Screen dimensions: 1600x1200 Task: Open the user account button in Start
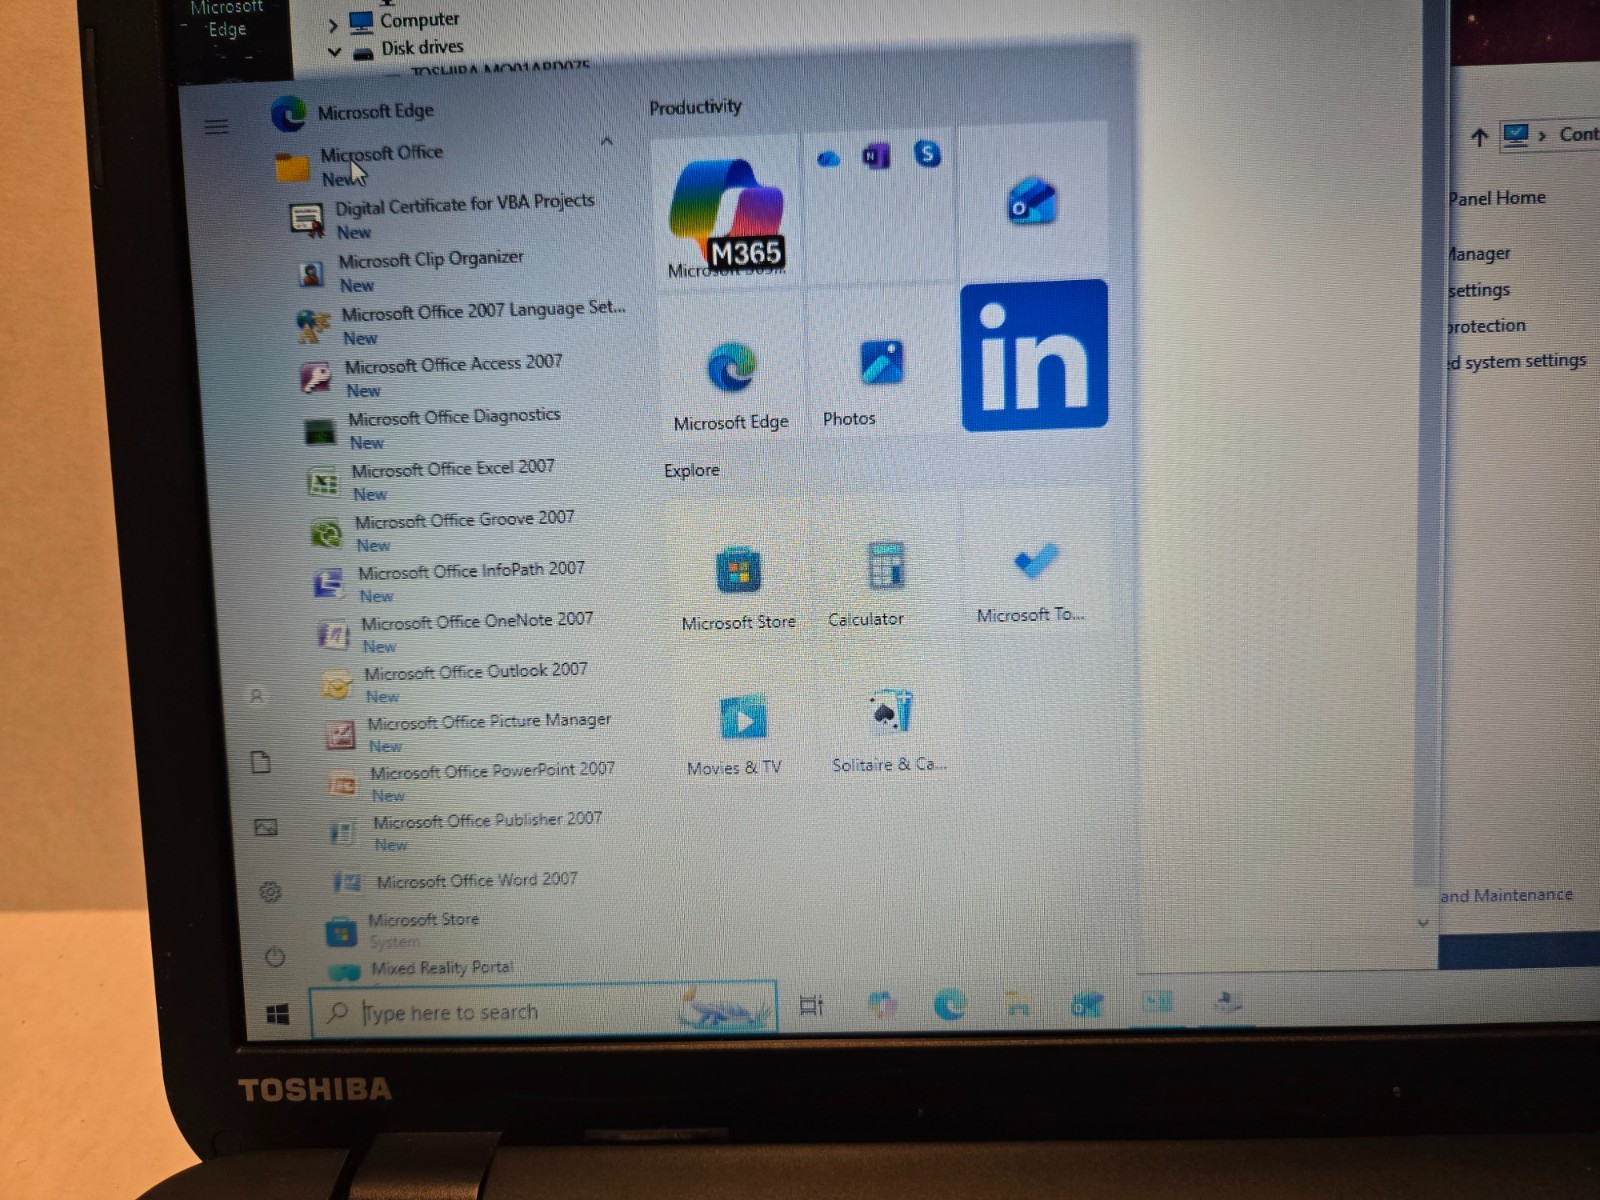(x=256, y=696)
